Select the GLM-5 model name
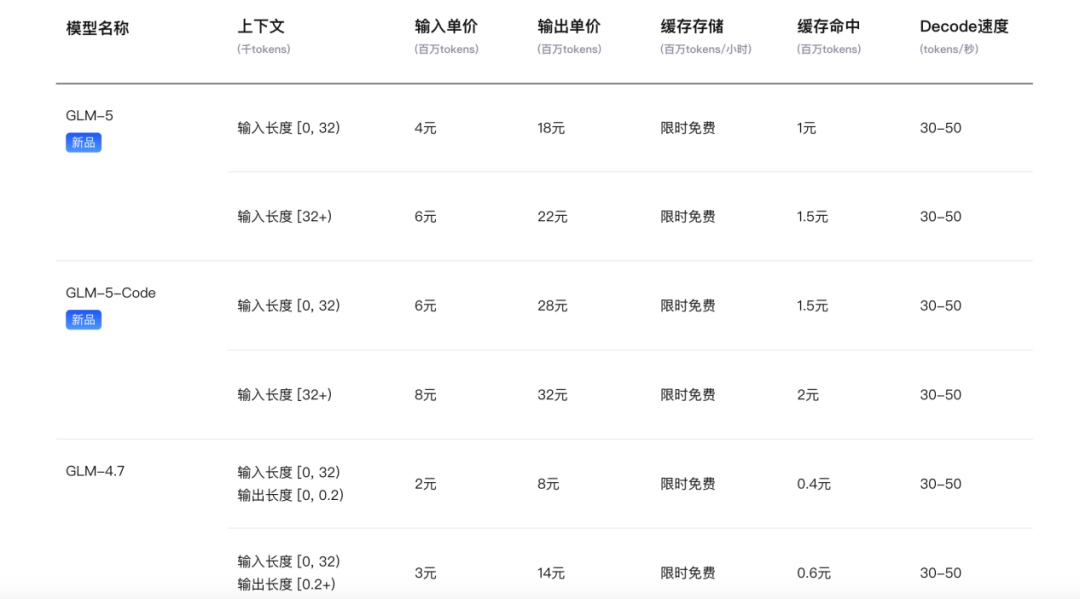The width and height of the screenshot is (1080, 599). click(90, 116)
